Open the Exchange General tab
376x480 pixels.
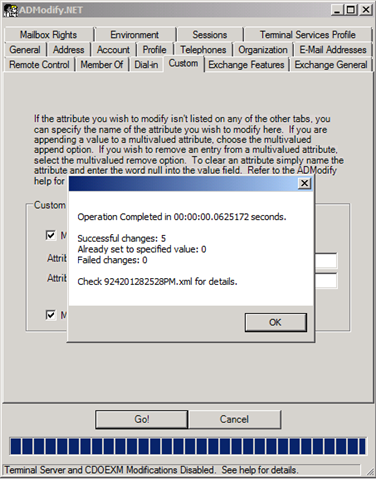pos(331,65)
